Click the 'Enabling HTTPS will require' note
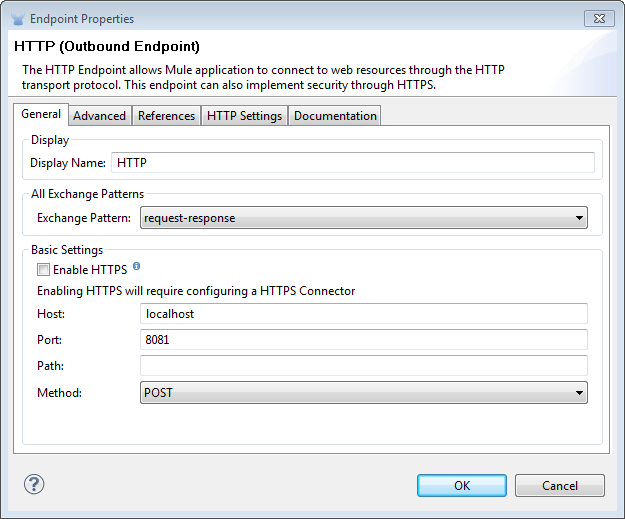625x519 pixels. (196, 291)
